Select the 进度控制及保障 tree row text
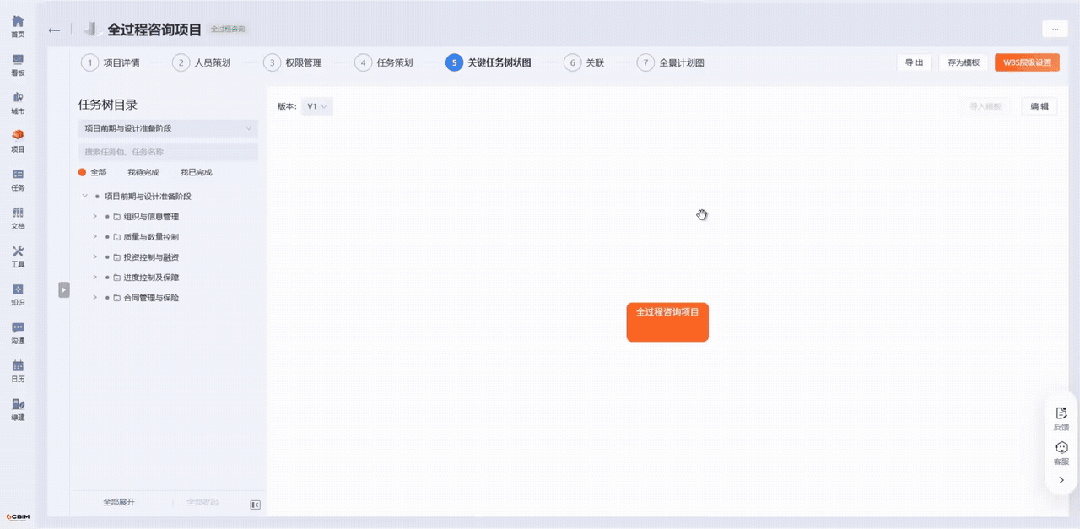Image resolution: width=1080 pixels, height=529 pixels. (x=152, y=277)
